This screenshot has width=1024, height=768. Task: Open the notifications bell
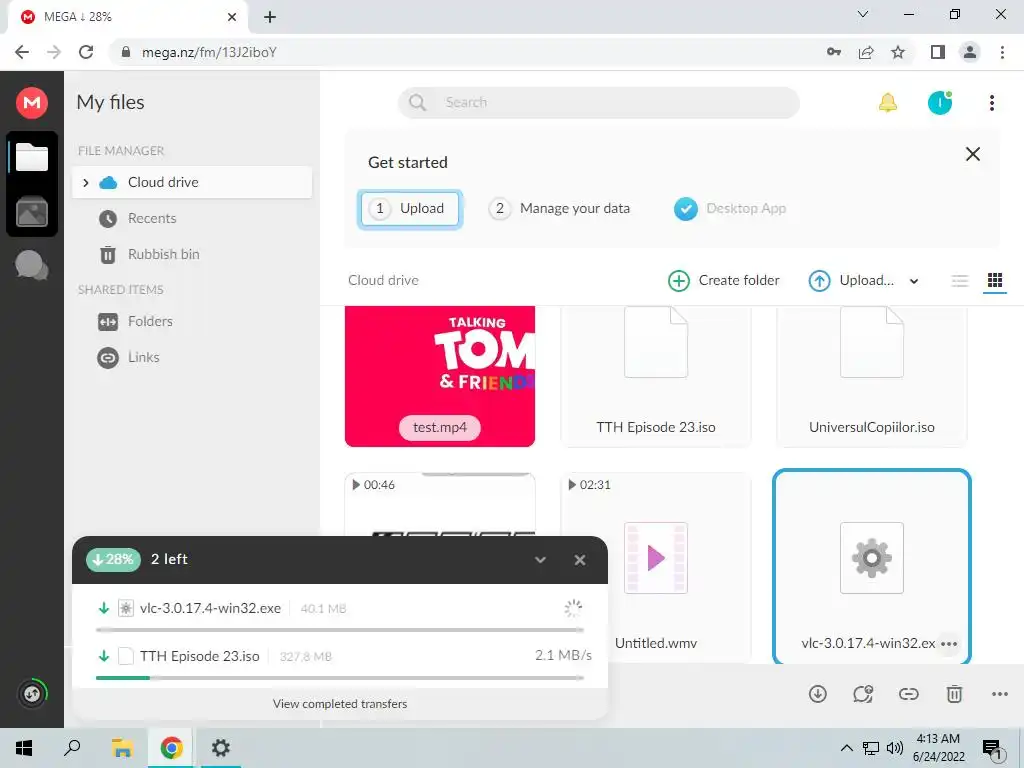[x=888, y=103]
